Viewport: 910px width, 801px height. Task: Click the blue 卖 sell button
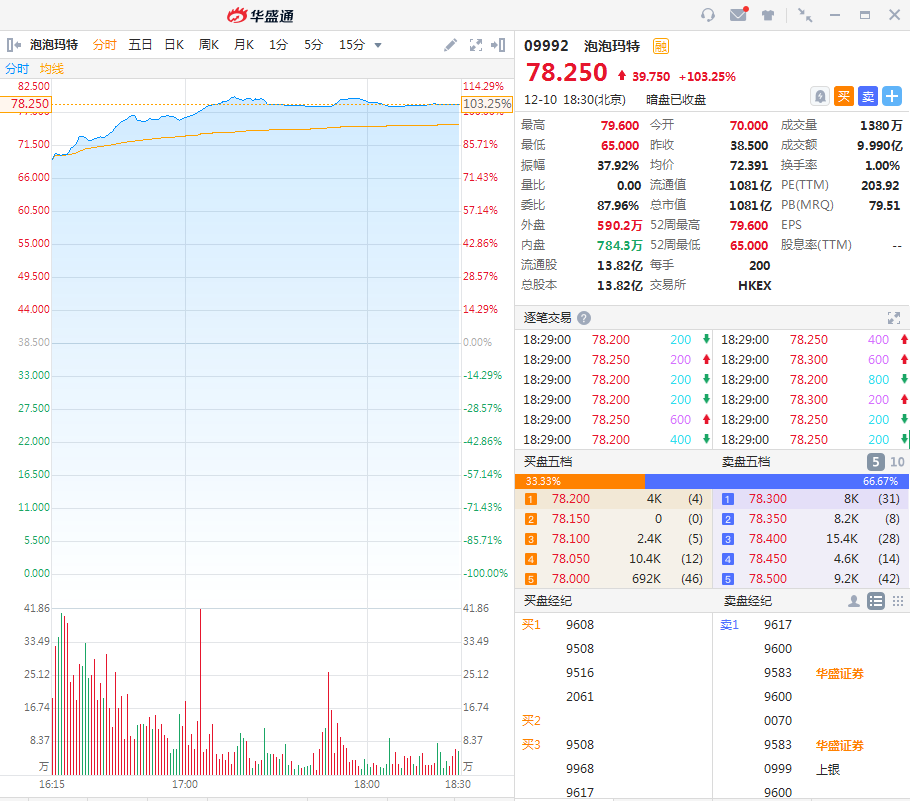click(868, 96)
